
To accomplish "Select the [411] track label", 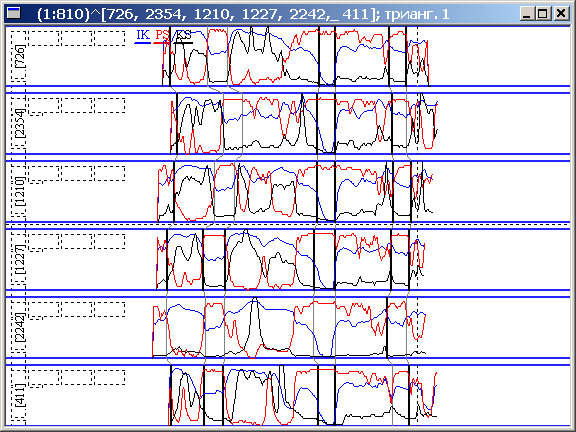I will pyautogui.click(x=21, y=395).
